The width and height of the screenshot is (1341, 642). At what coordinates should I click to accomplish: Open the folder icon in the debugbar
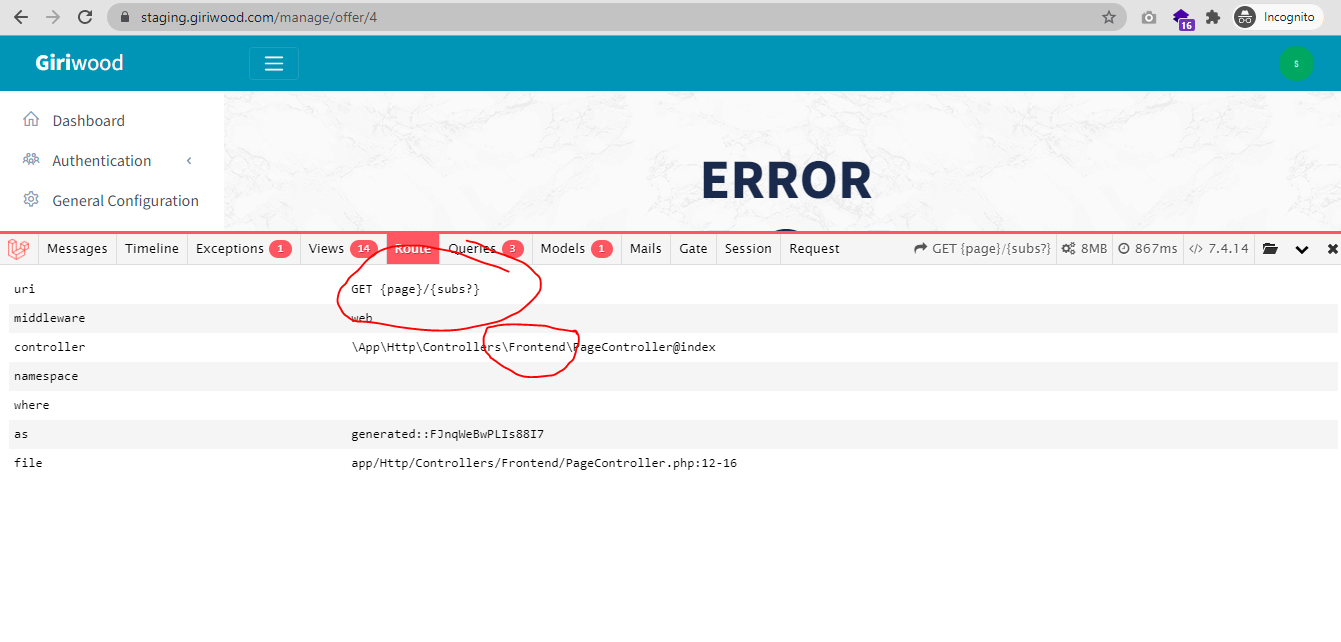pyautogui.click(x=1270, y=248)
